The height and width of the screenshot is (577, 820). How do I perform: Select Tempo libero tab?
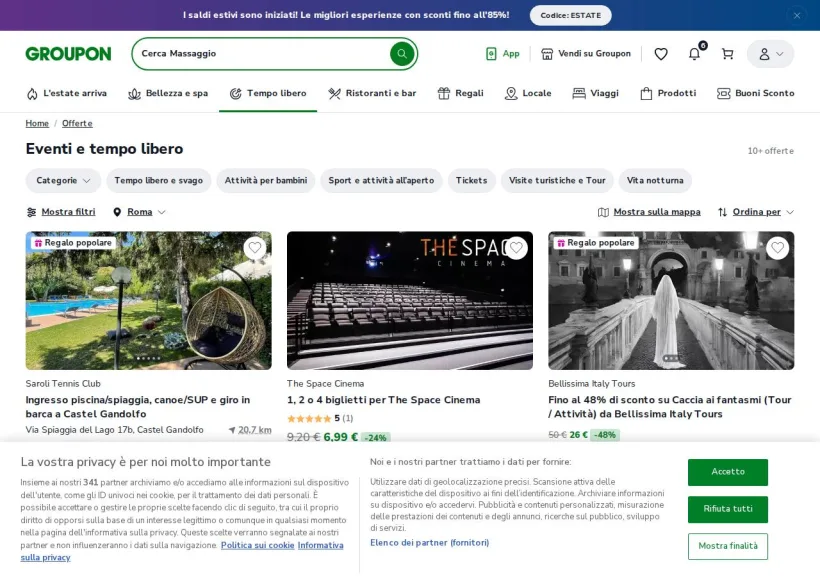(x=268, y=93)
